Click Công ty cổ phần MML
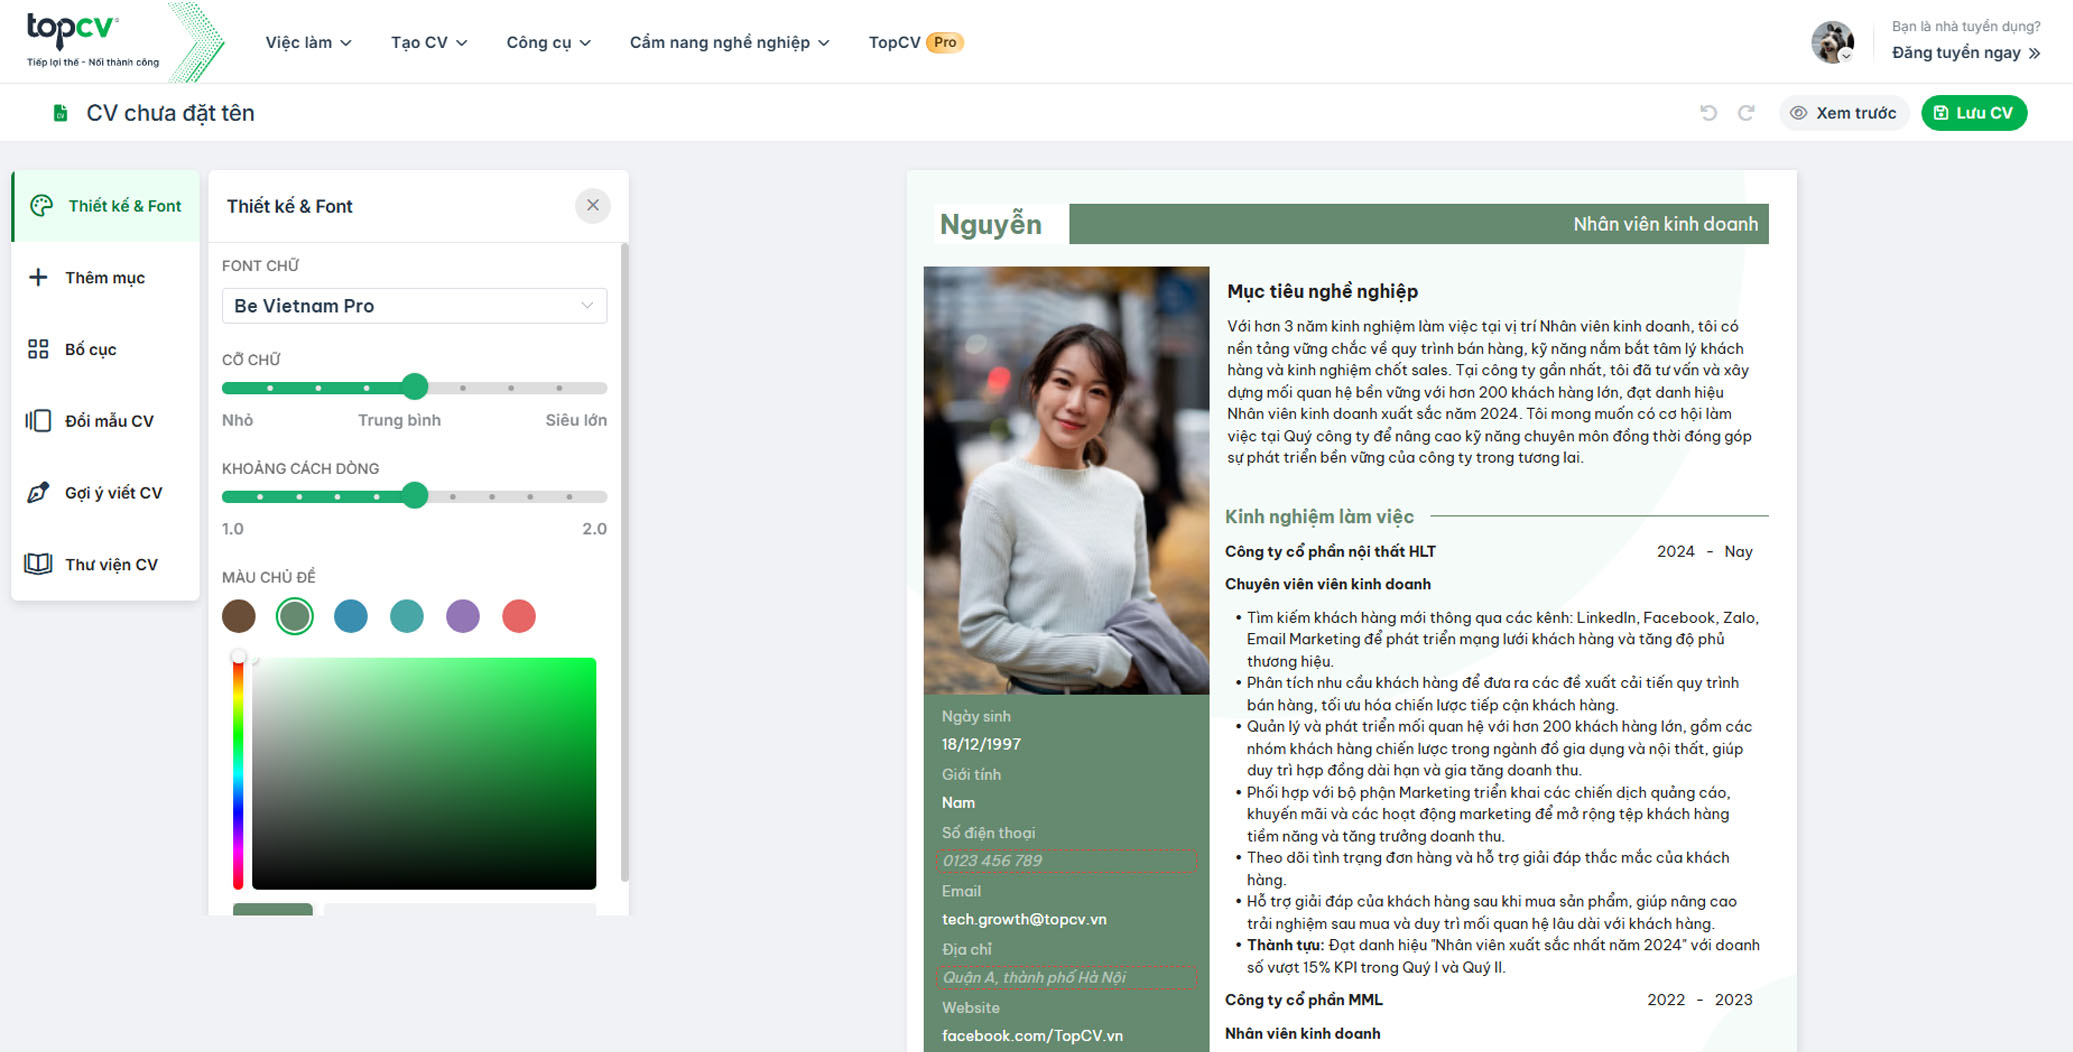2073x1052 pixels. 1304,1000
